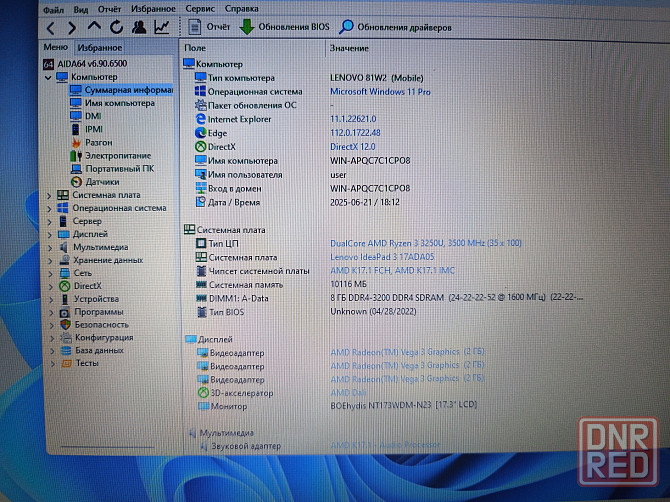The image size is (670, 502).
Task: Select Электропитание tree item
Action: tap(111, 156)
